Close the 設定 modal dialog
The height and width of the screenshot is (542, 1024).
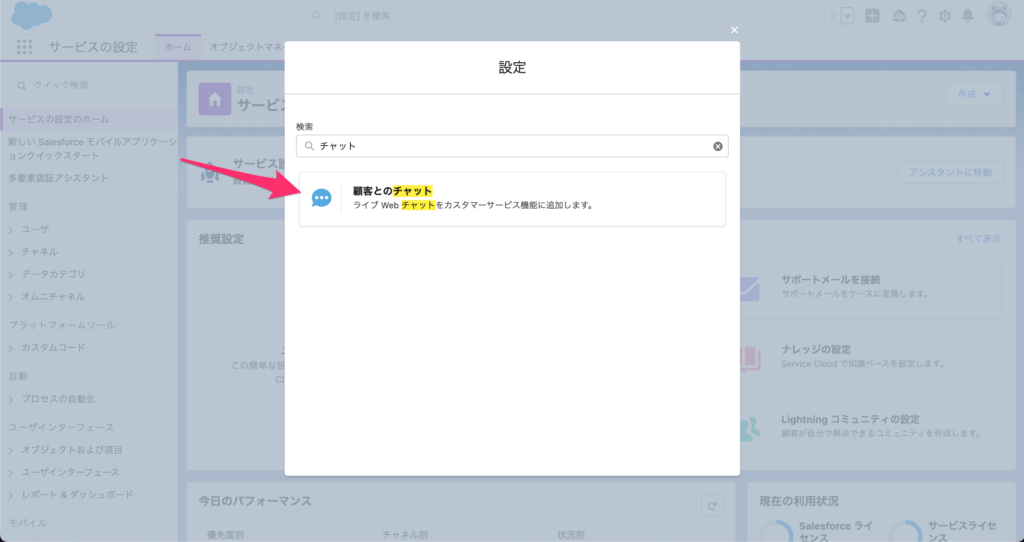click(734, 30)
